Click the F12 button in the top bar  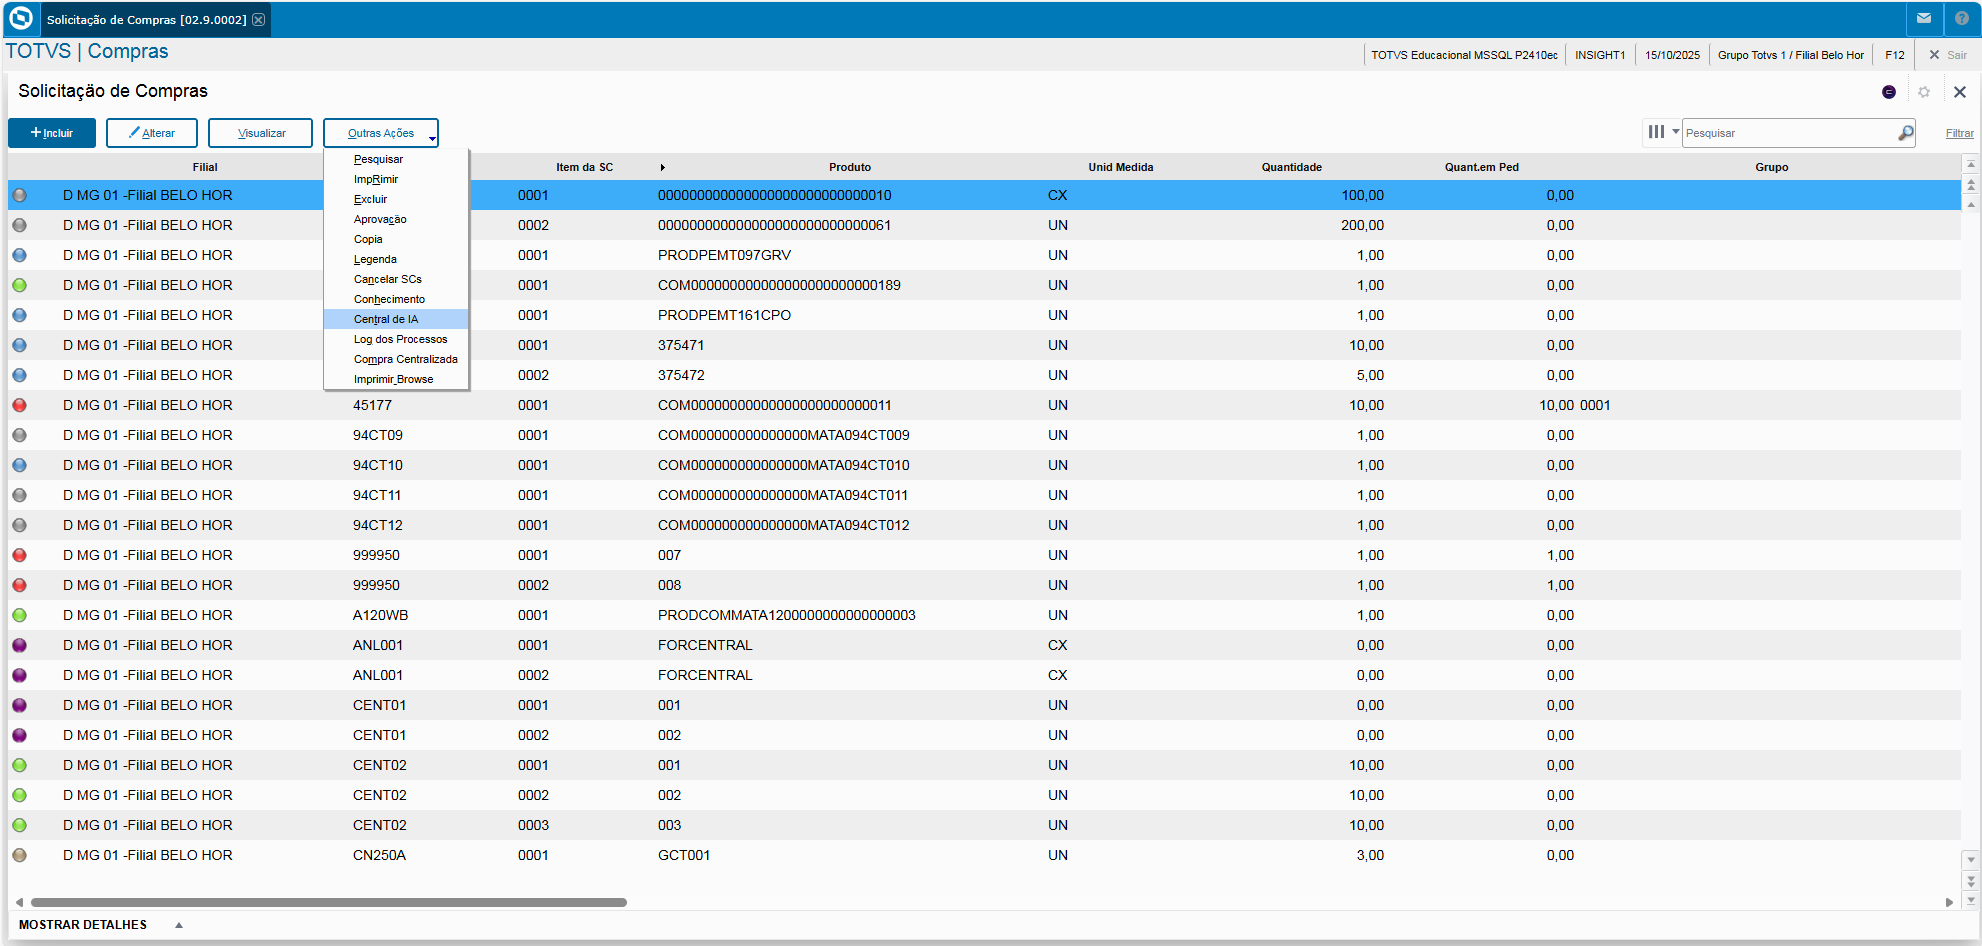click(1894, 55)
